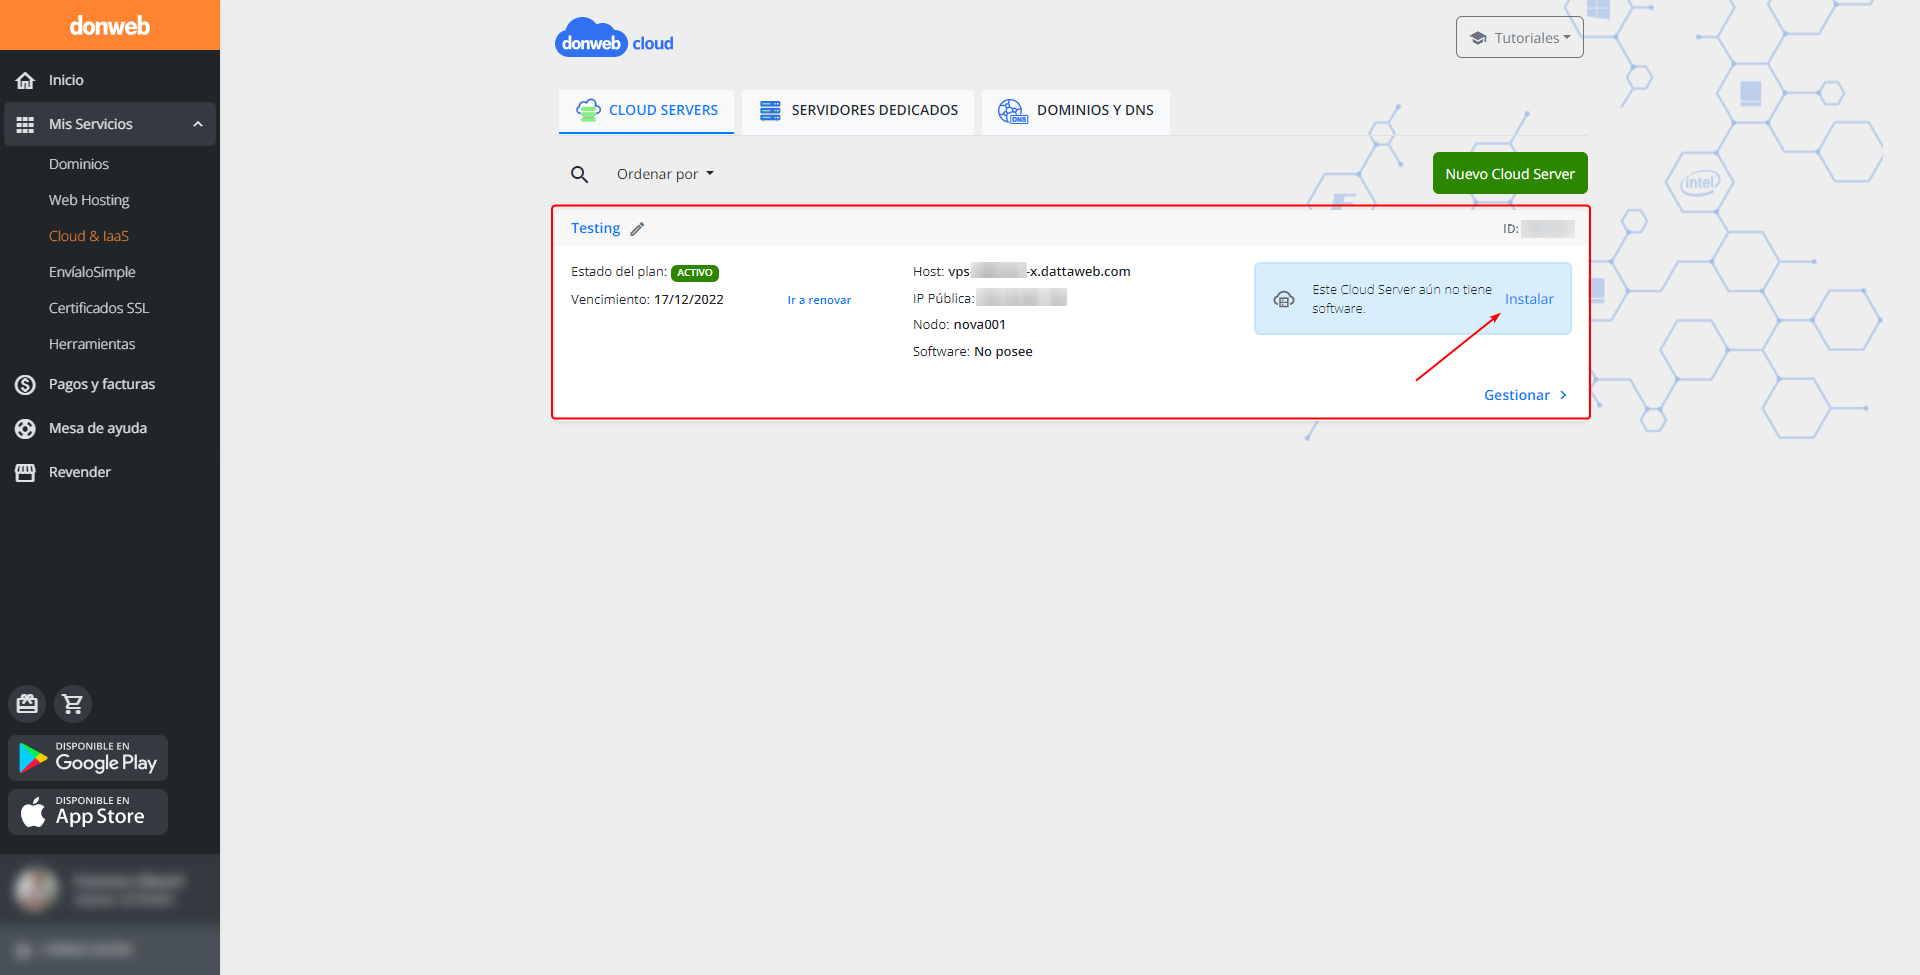Click the Testing server name link

[595, 228]
